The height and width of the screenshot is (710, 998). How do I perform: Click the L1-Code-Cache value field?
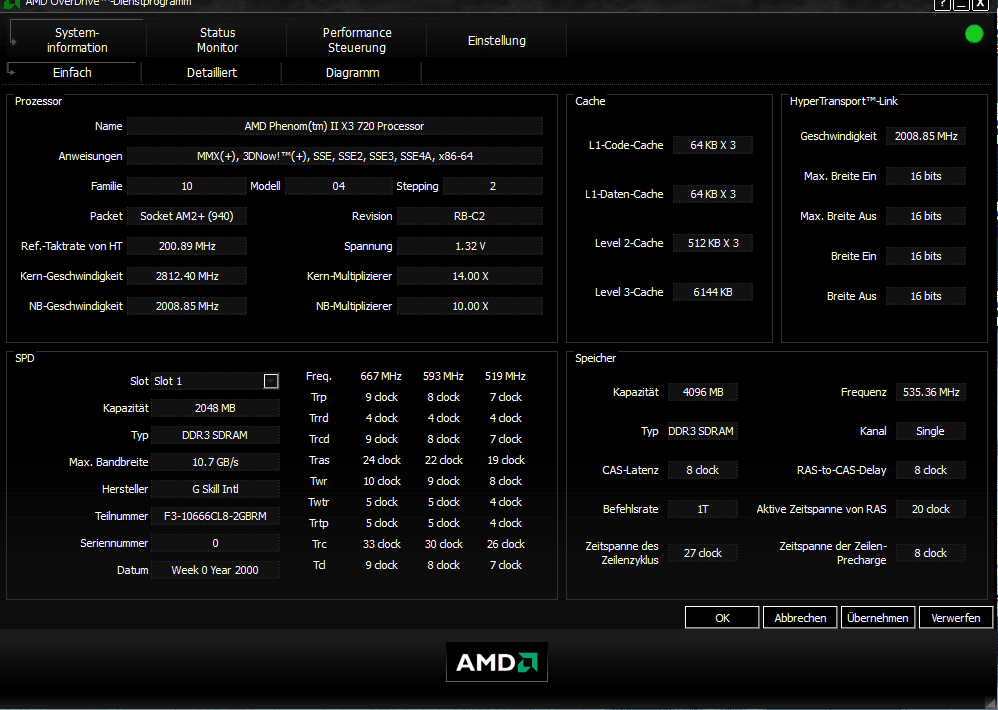[x=712, y=145]
